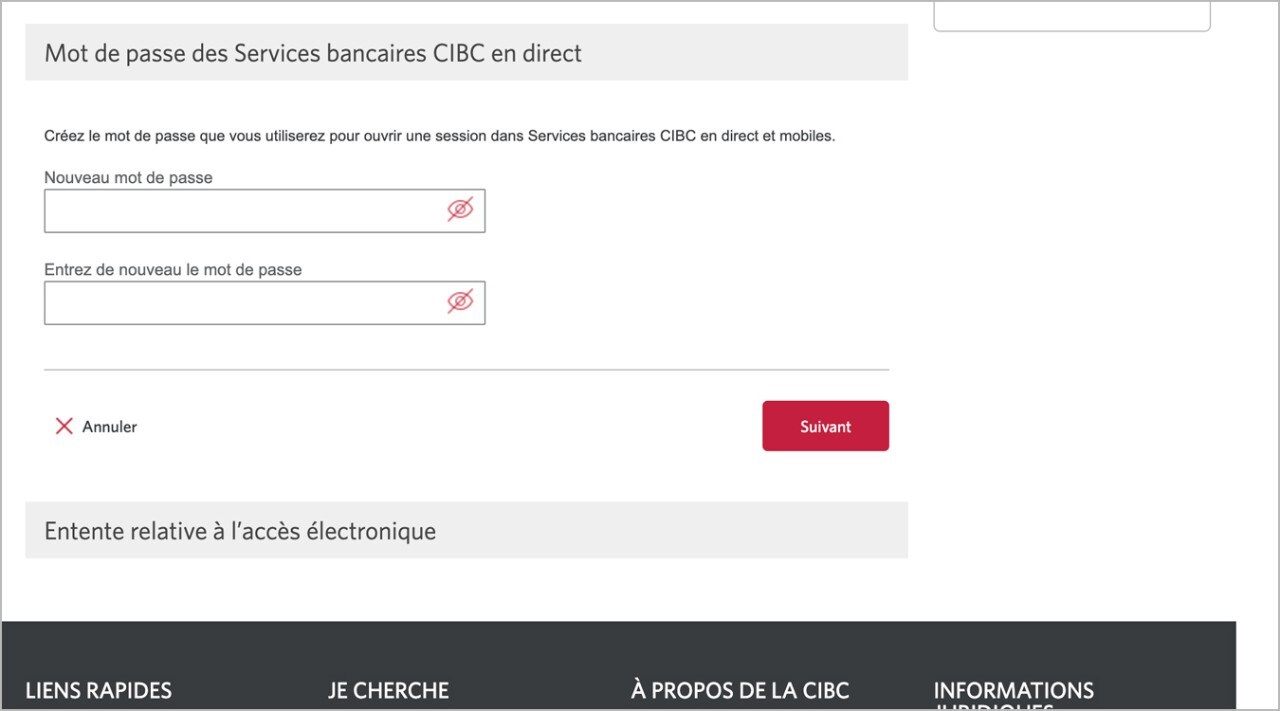Viewport: 1280px width, 711px height.
Task: Click the Nouveau mot de passe label
Action: (128, 177)
